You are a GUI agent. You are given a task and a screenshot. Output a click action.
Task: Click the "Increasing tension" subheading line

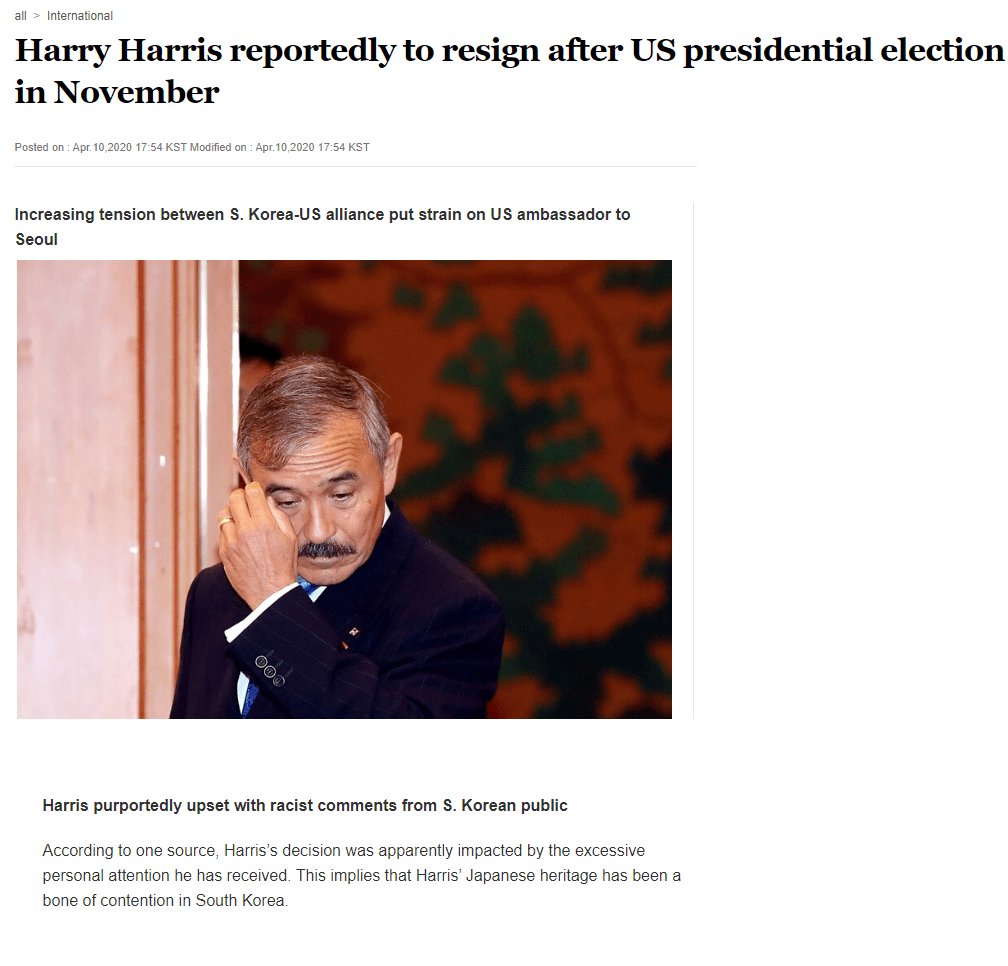[x=322, y=215]
